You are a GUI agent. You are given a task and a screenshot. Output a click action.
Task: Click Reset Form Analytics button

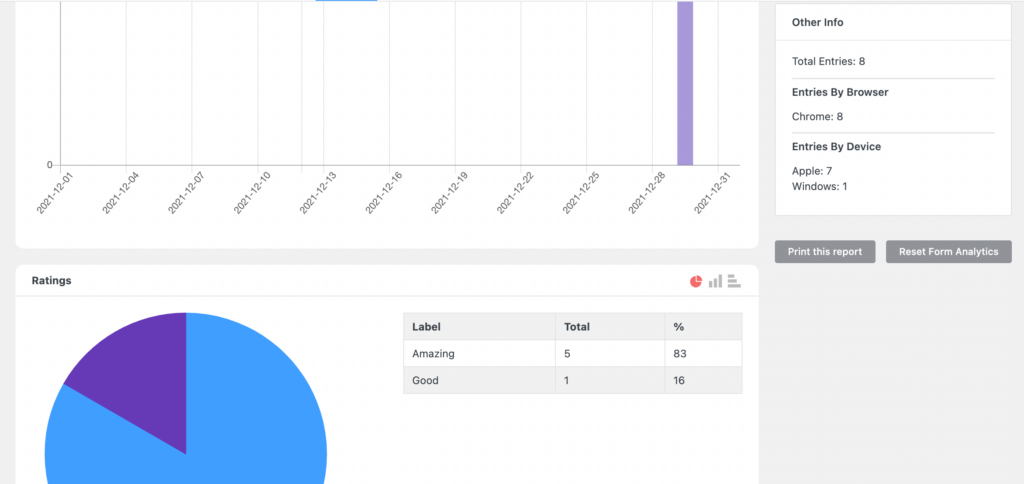click(948, 251)
